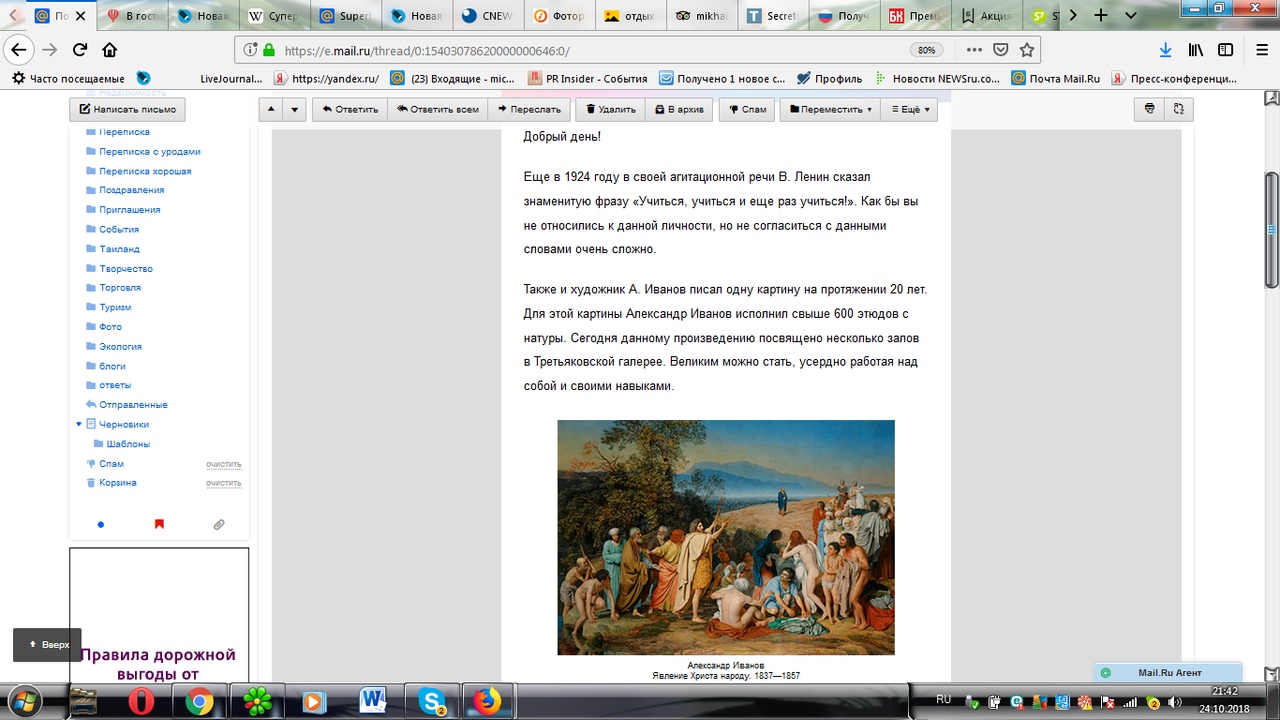Open the list all tabs dropdown arrow
Viewport: 1280px width, 720px height.
(1131, 16)
